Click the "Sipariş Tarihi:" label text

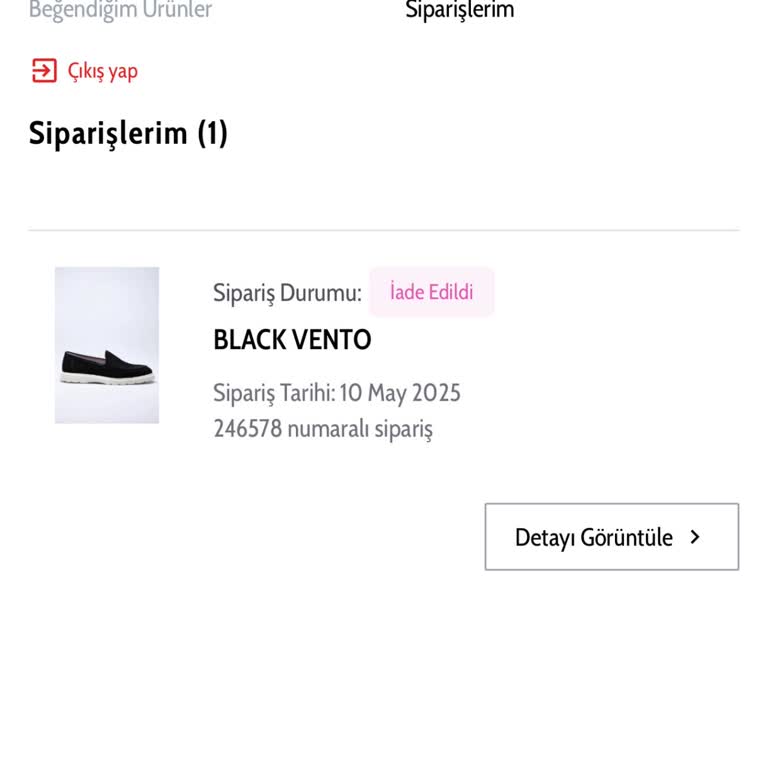[x=273, y=393]
